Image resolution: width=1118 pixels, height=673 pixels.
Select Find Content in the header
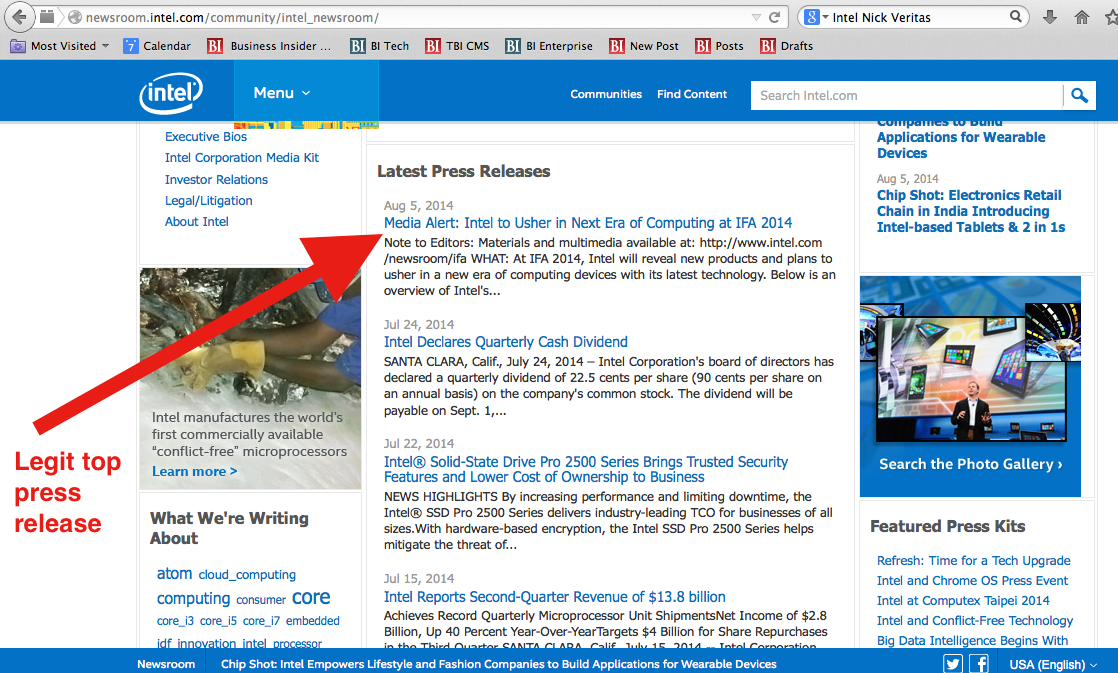(692, 94)
